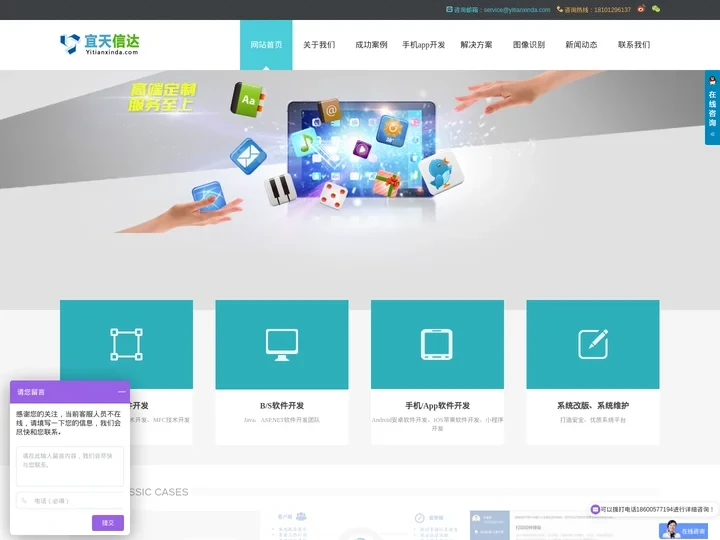This screenshot has width=720, height=540.
Task: Click the edit pencil icon for 系统改版
Action: 593,344
